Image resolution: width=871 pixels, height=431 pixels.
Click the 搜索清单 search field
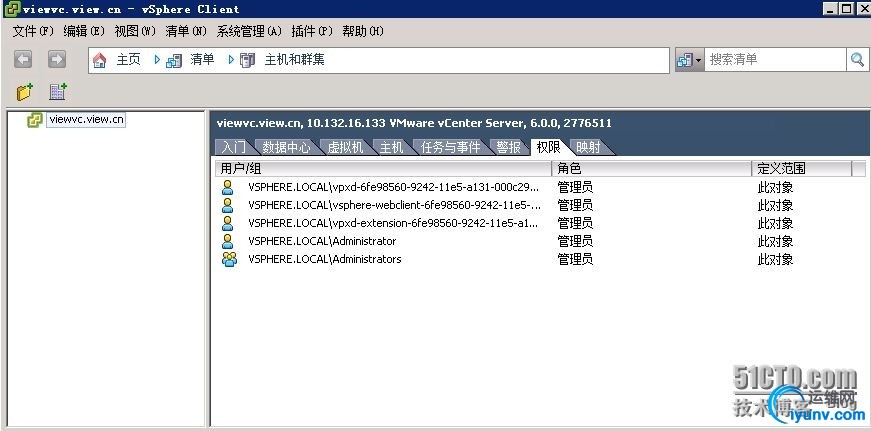coord(775,59)
